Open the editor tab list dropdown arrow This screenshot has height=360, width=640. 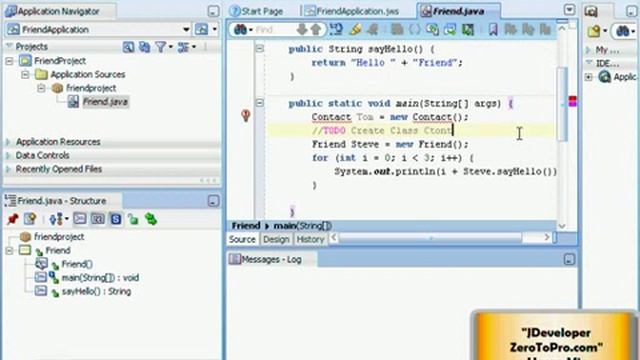tap(569, 10)
